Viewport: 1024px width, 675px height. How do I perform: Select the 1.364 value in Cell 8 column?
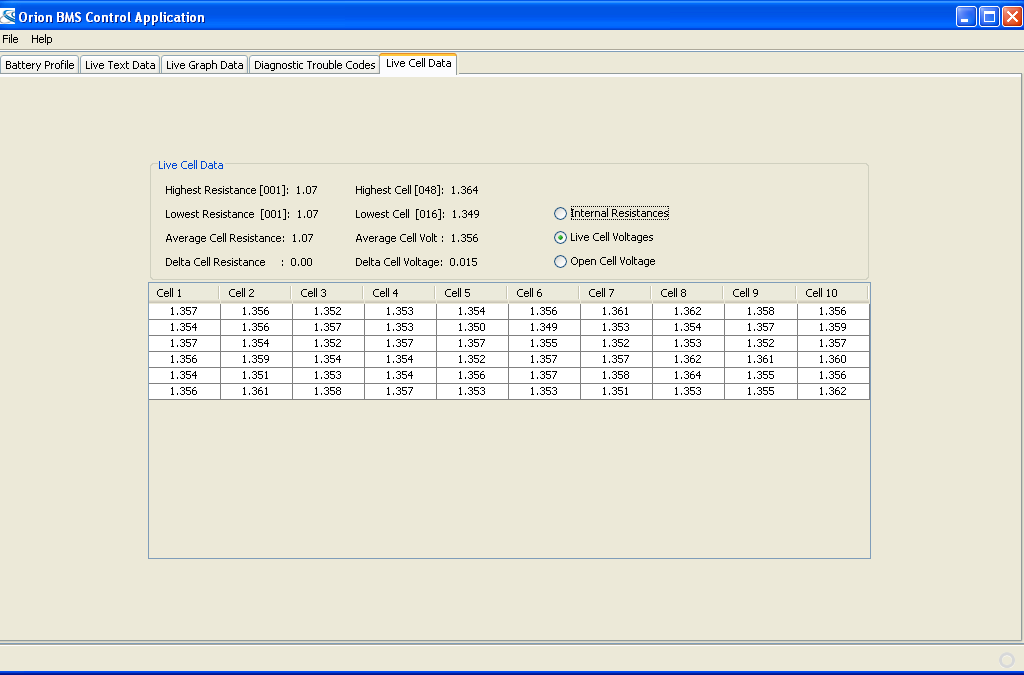coord(688,375)
